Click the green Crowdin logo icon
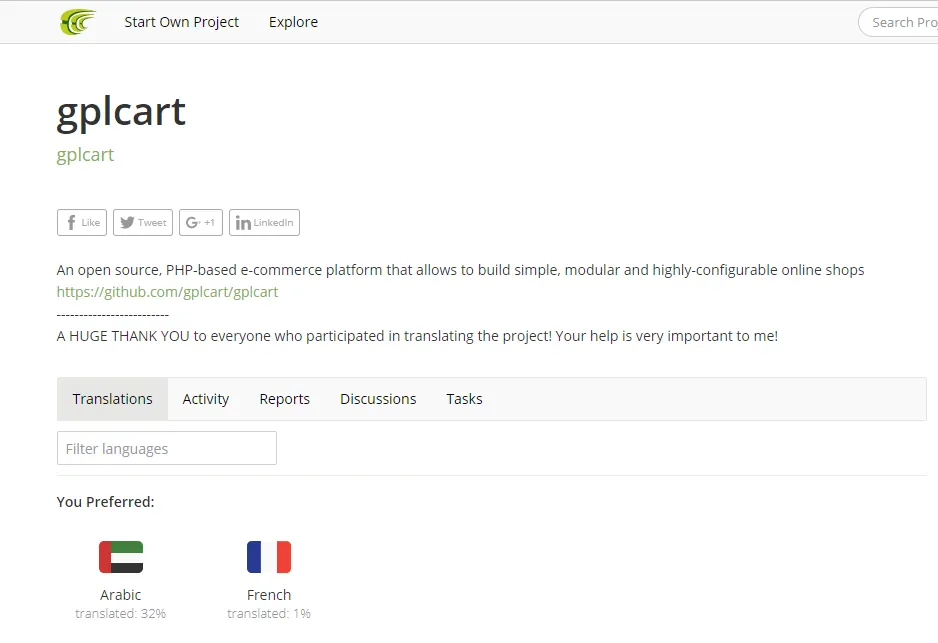The image size is (938, 643). pyautogui.click(x=78, y=22)
